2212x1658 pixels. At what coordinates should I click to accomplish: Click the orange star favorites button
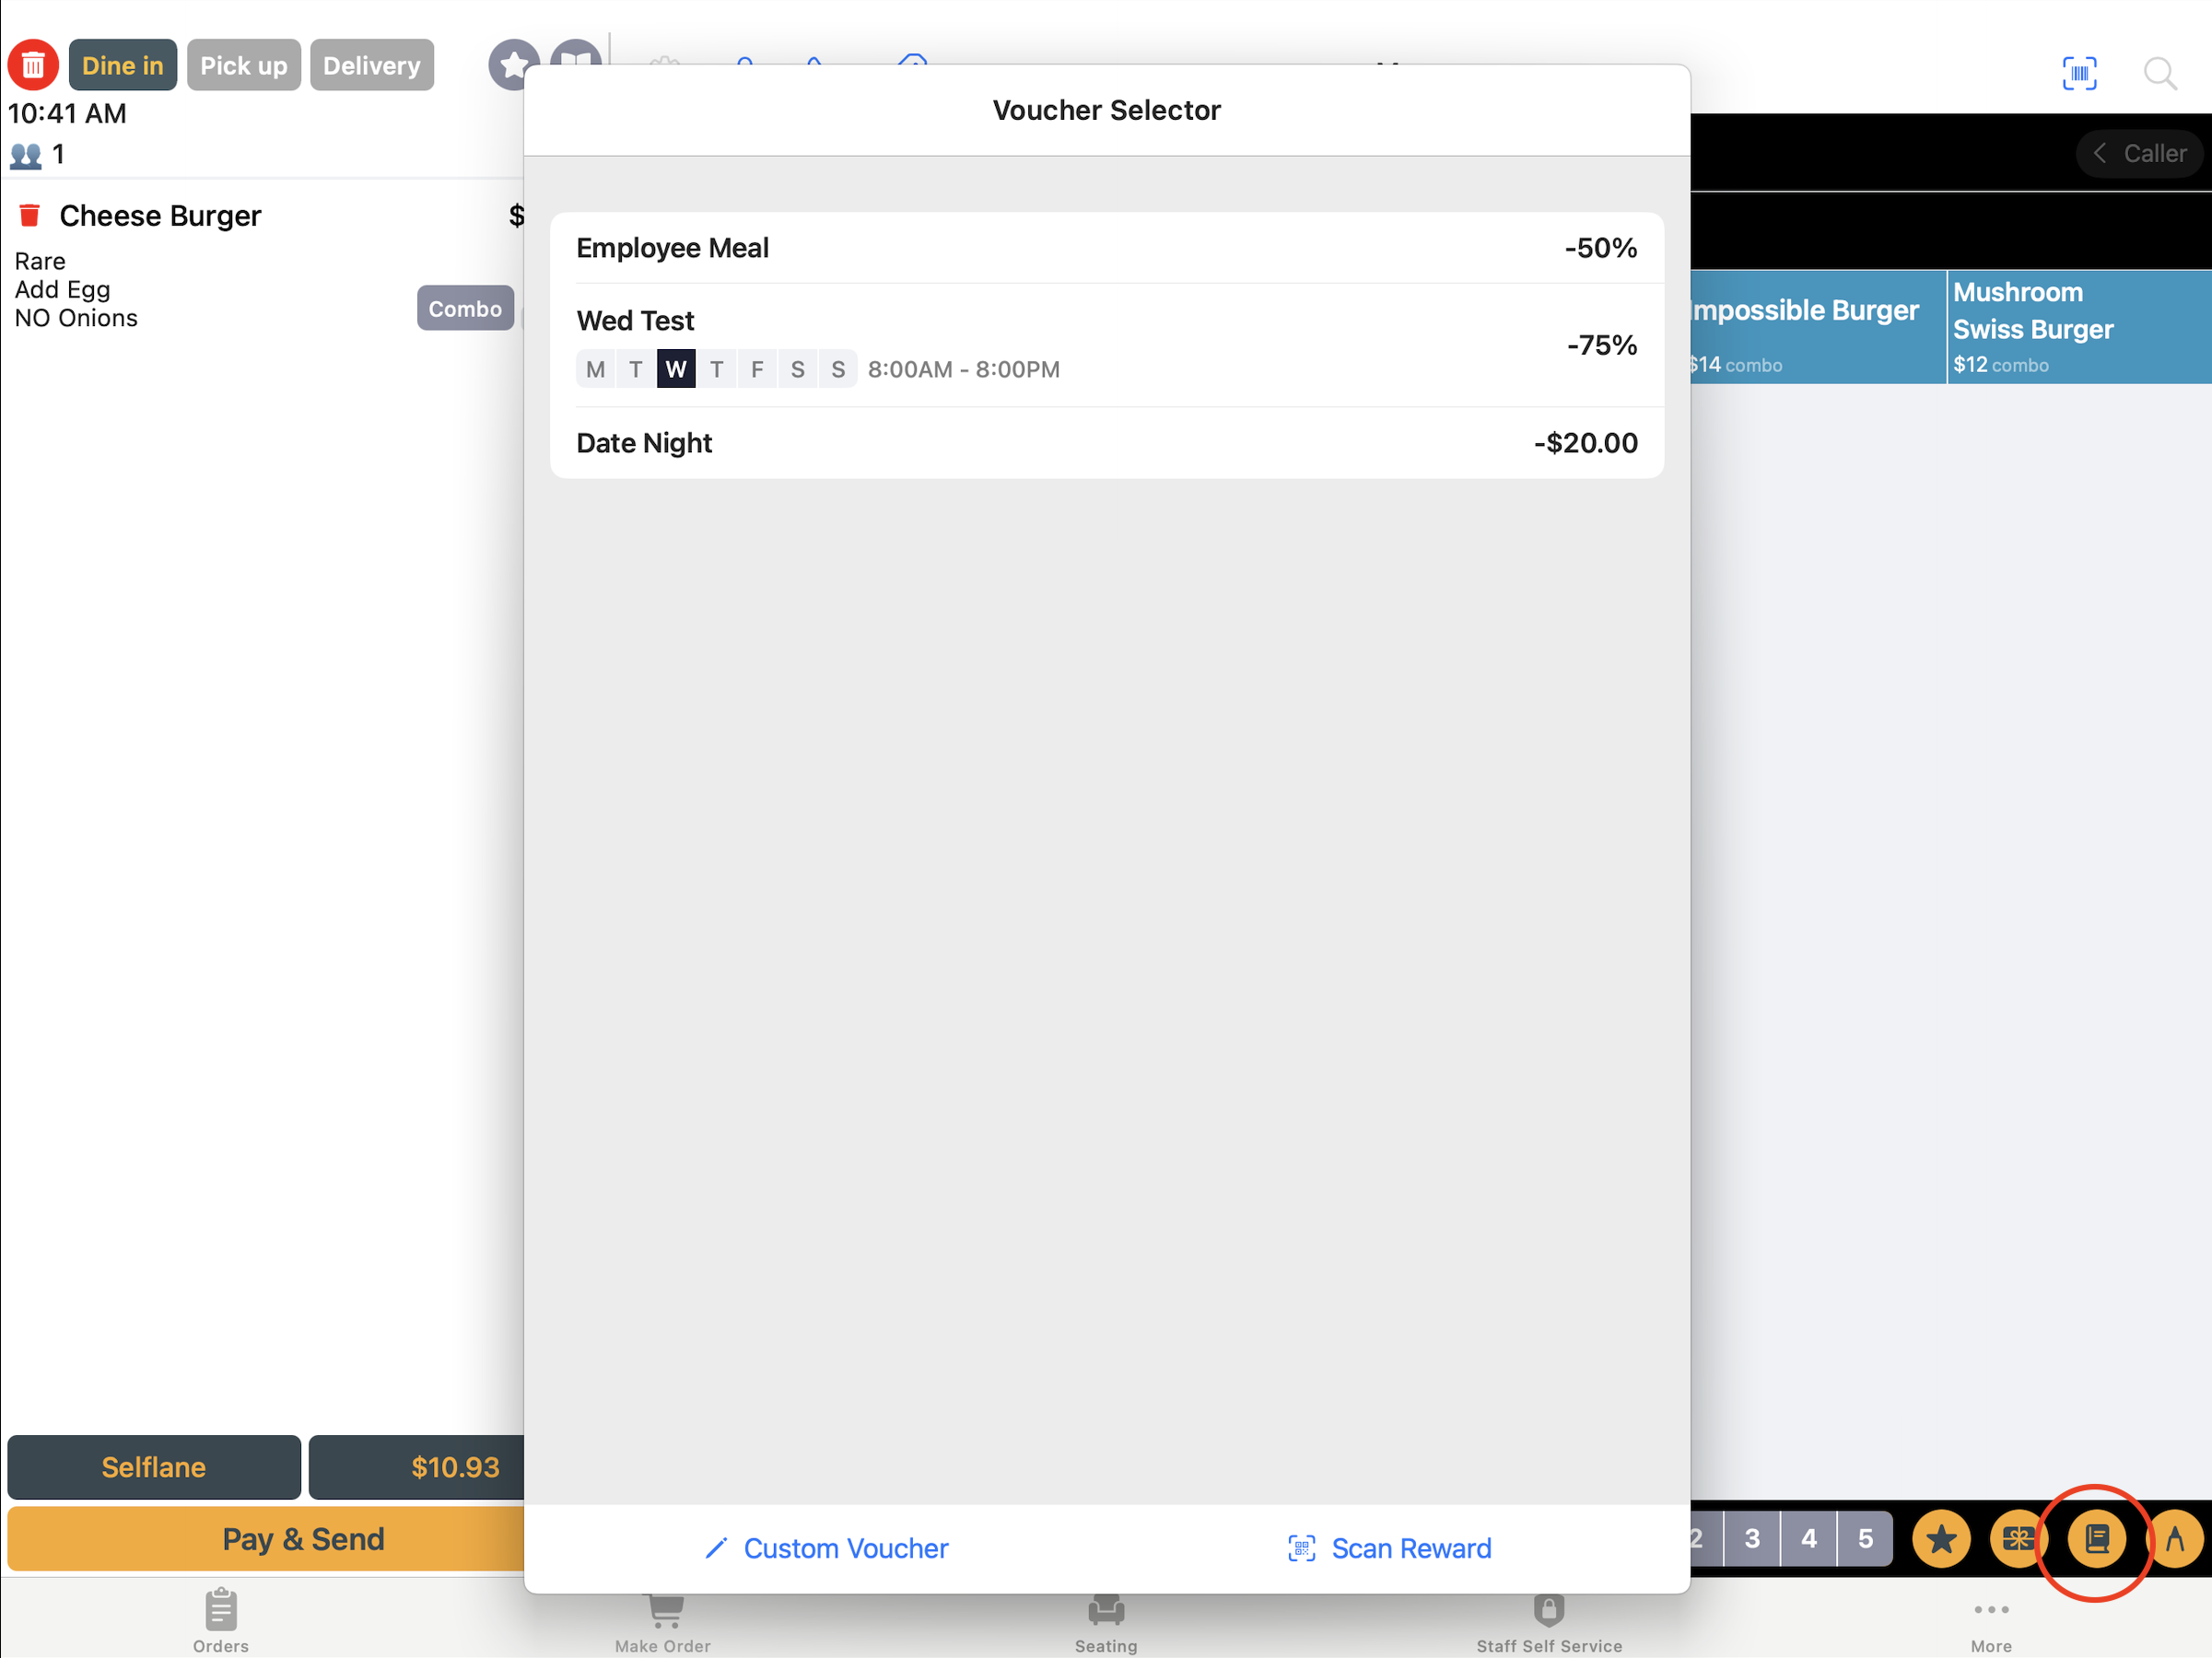1940,1538
